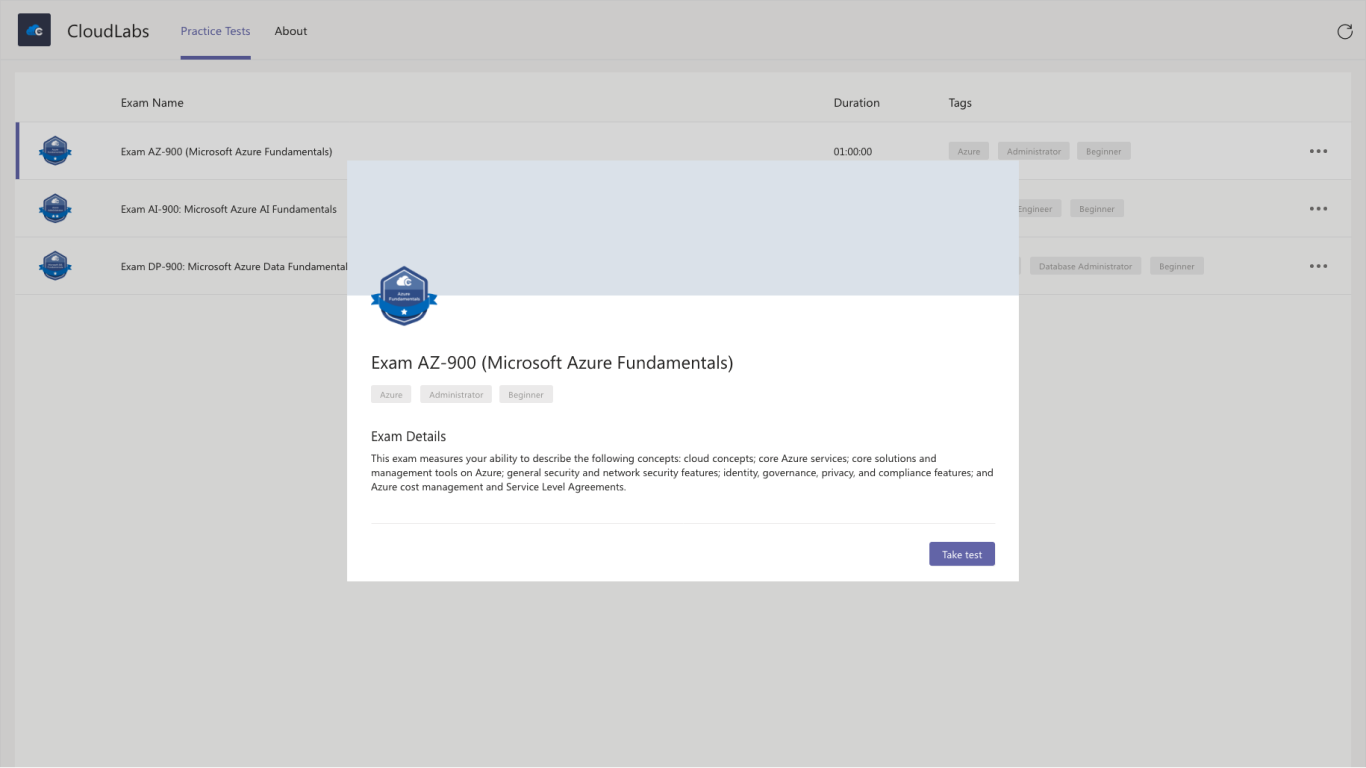Click the Administrator tag in the AZ-900 row

coord(1034,151)
